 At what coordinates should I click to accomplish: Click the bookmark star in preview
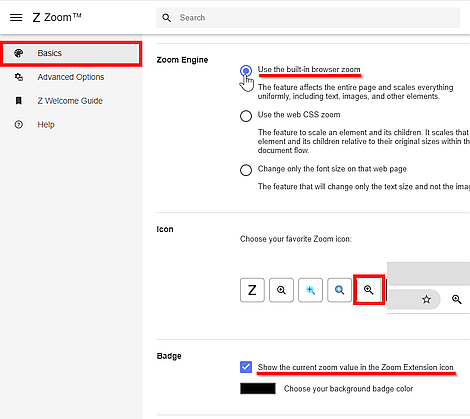(426, 299)
